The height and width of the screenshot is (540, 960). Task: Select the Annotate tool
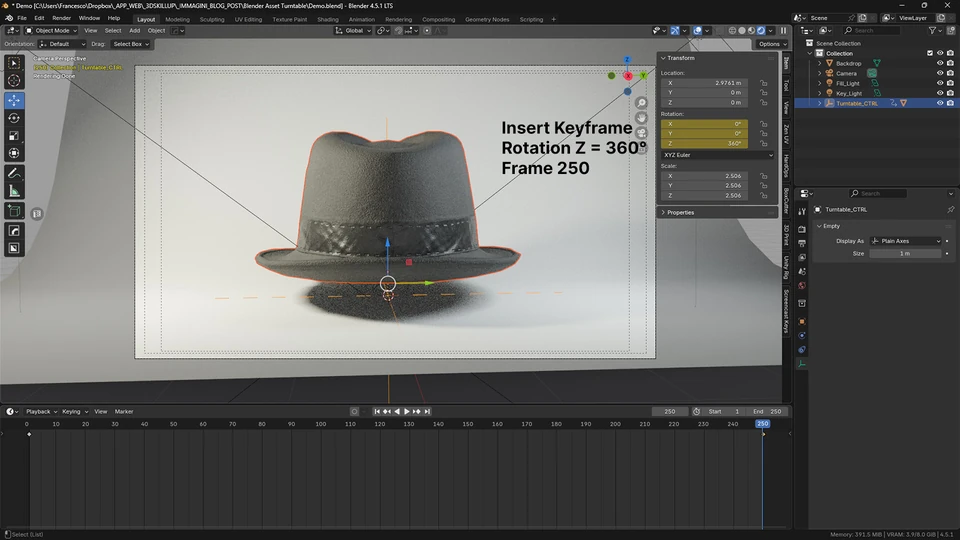14,173
